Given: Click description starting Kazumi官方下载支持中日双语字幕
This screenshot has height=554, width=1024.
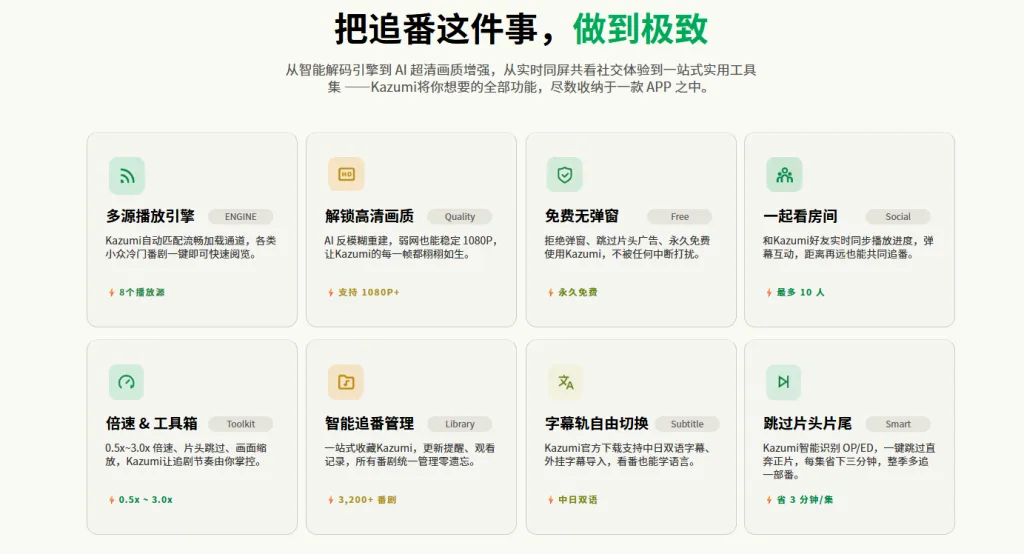Looking at the screenshot, I should pyautogui.click(x=628, y=455).
